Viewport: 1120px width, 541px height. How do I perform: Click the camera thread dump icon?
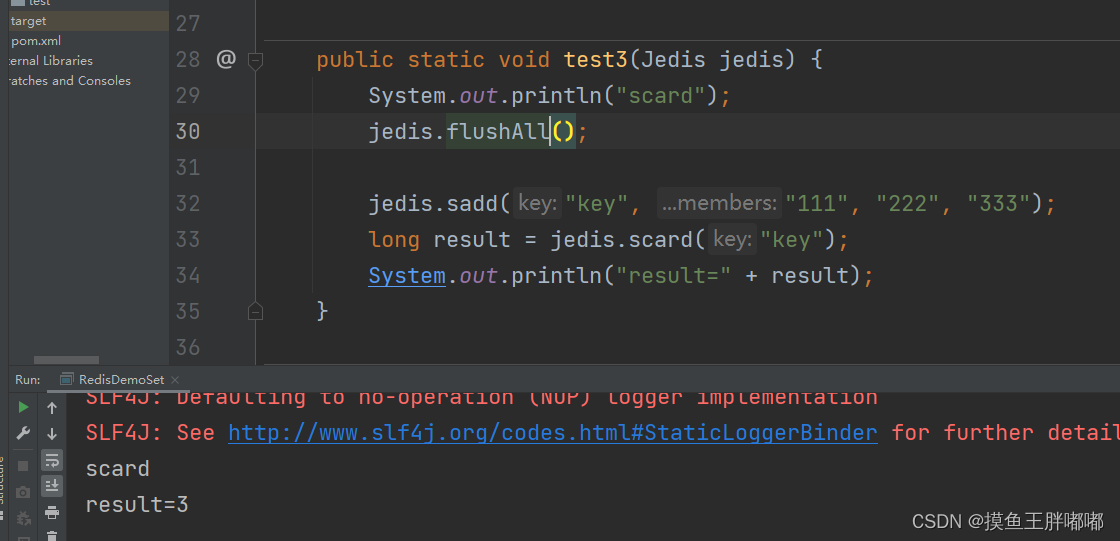tap(23, 492)
